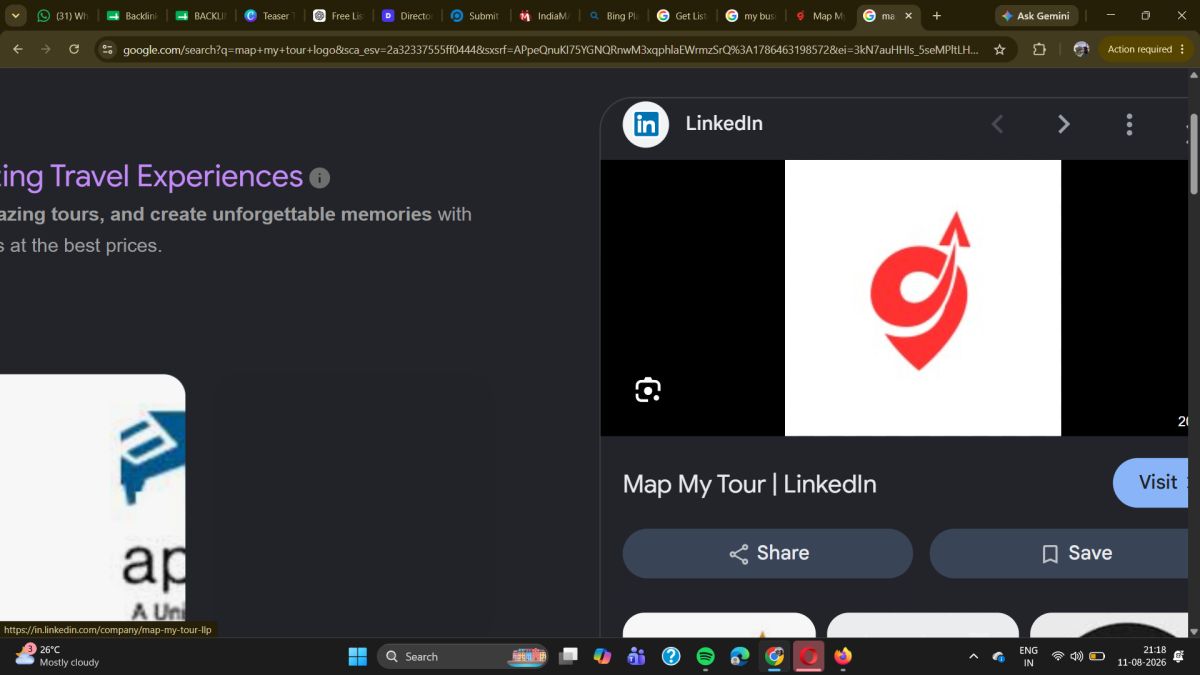Go back to previous page
The height and width of the screenshot is (675, 1200).
[x=18, y=49]
